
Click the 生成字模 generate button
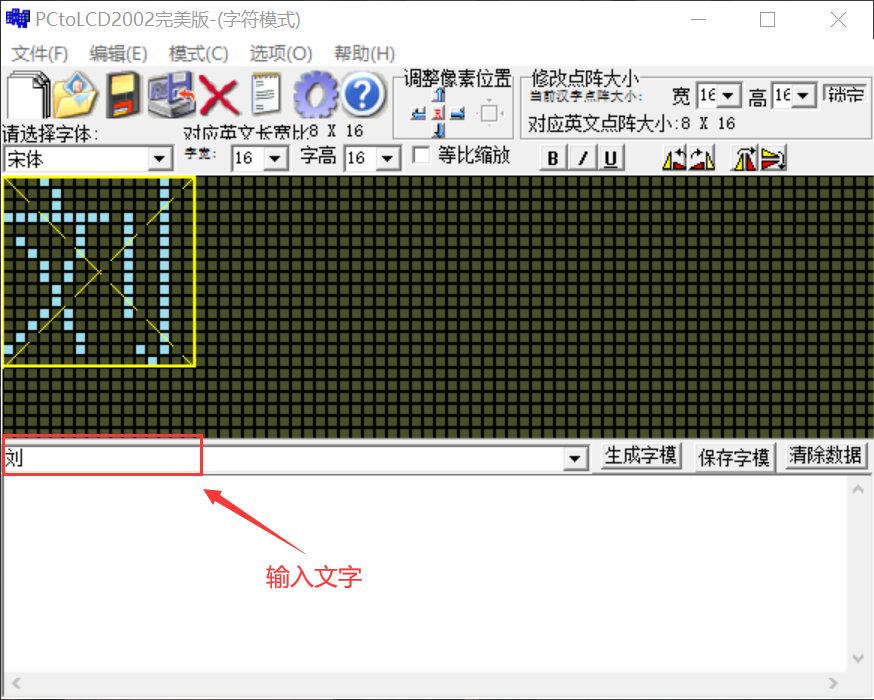[x=640, y=457]
